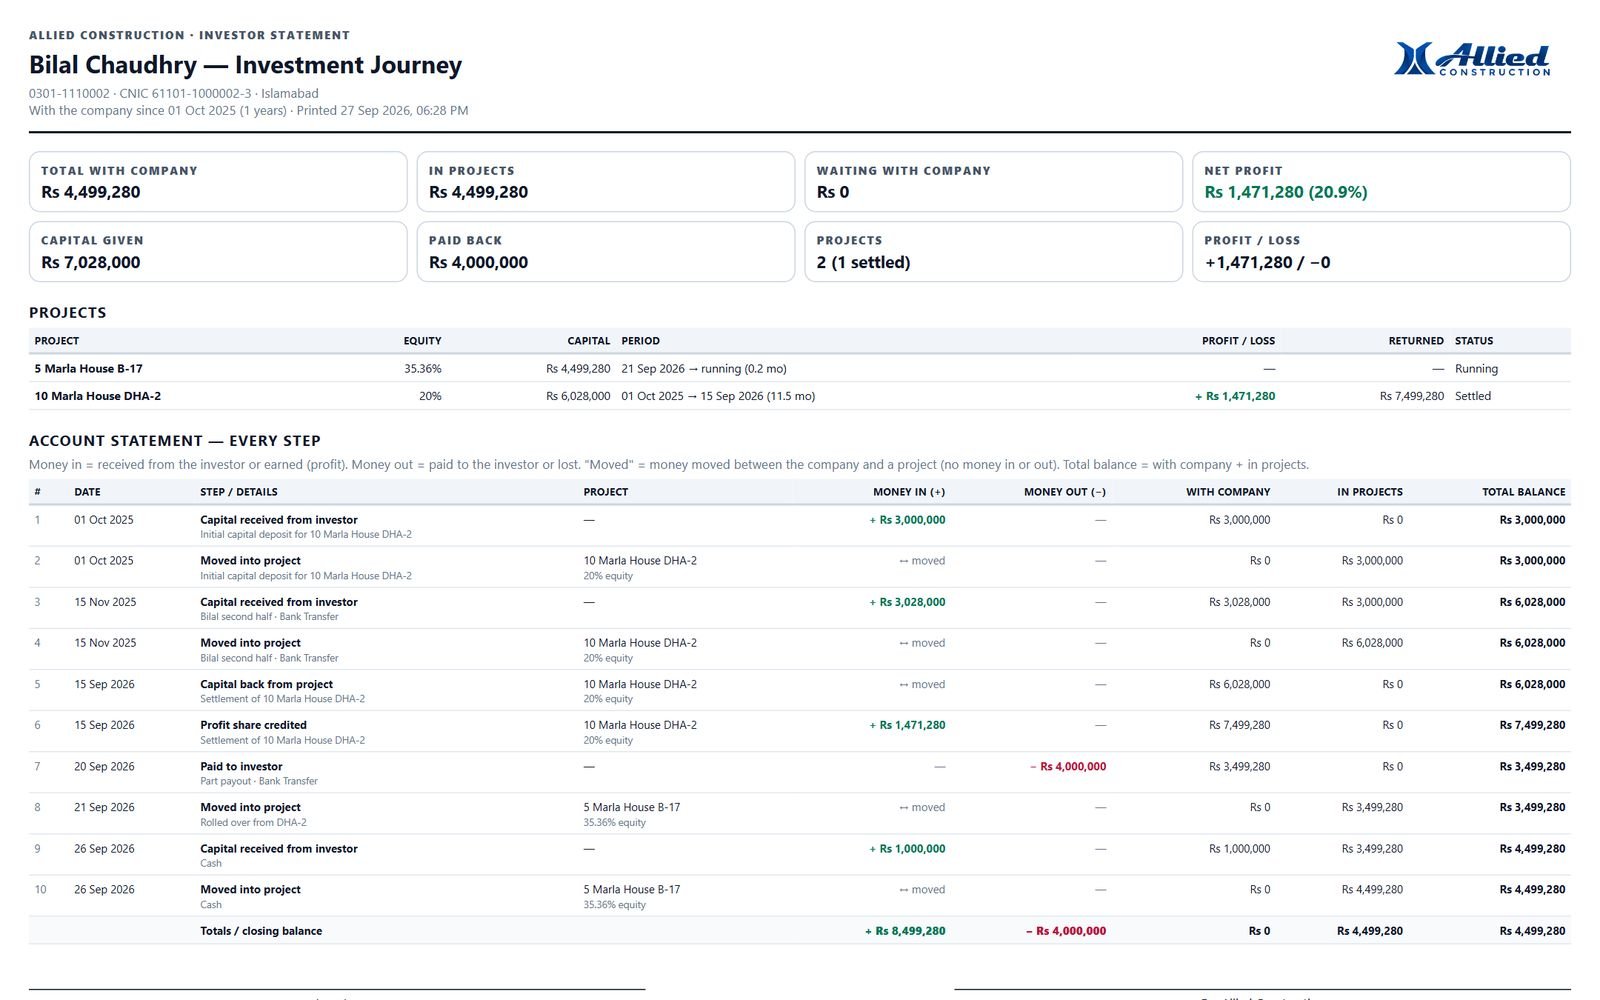The height and width of the screenshot is (1000, 1600).
Task: Select project row '5 Marla House B-17'
Action: click(800, 368)
